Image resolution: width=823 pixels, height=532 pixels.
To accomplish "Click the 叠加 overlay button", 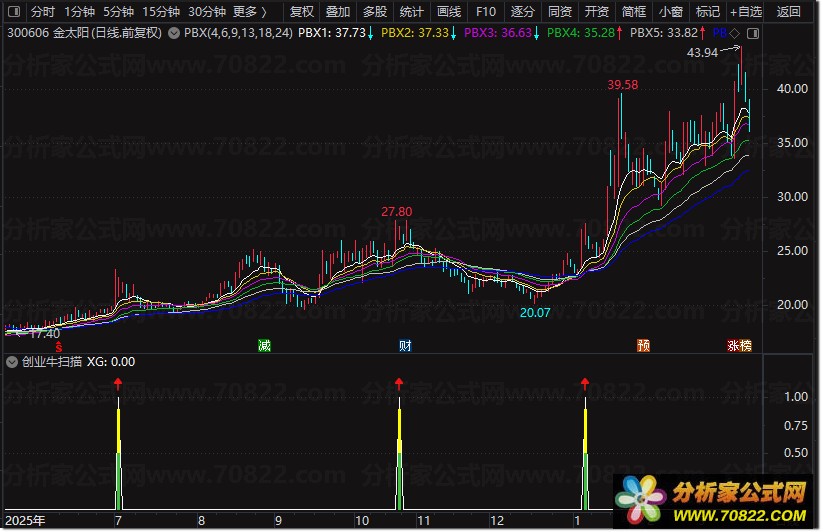I will pyautogui.click(x=337, y=12).
